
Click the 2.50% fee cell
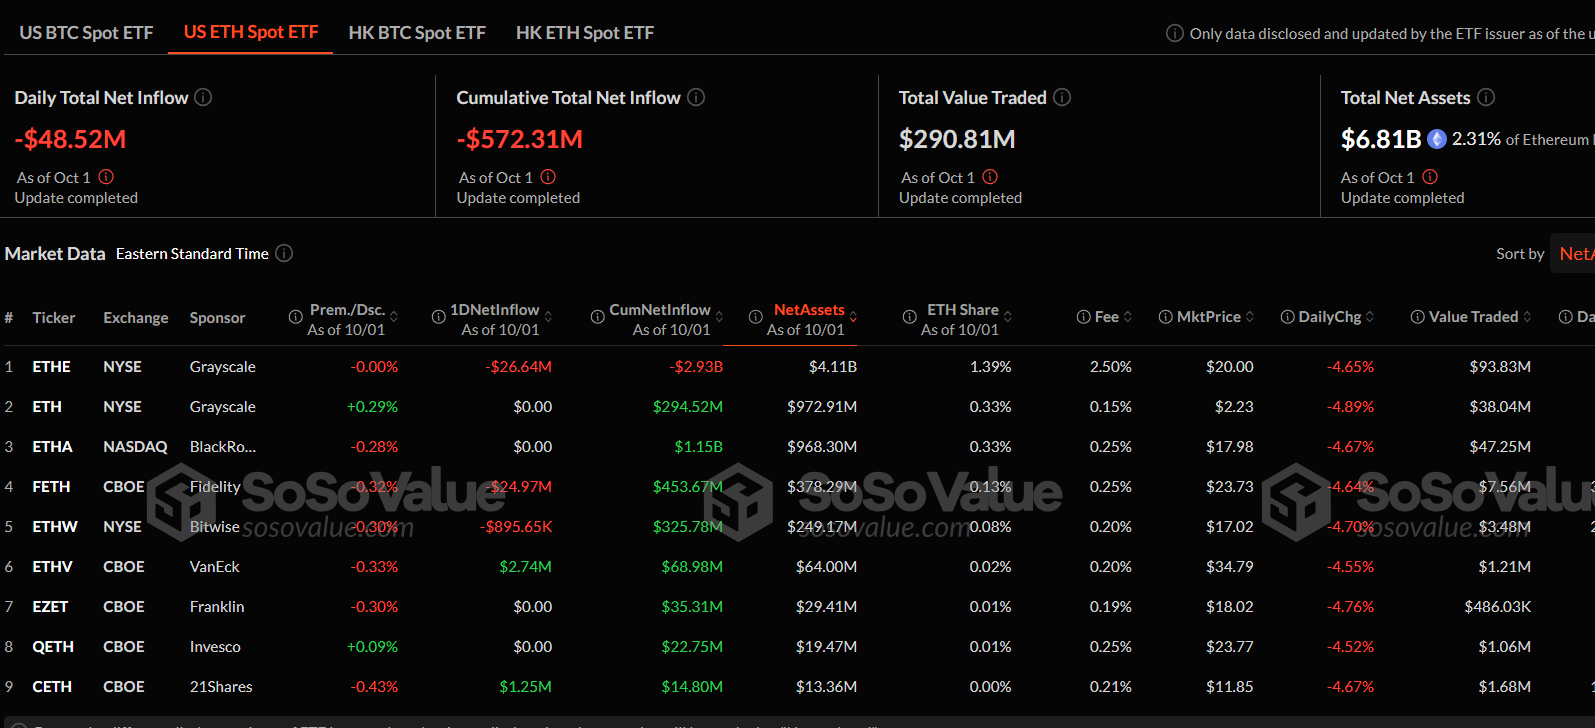click(x=1111, y=367)
